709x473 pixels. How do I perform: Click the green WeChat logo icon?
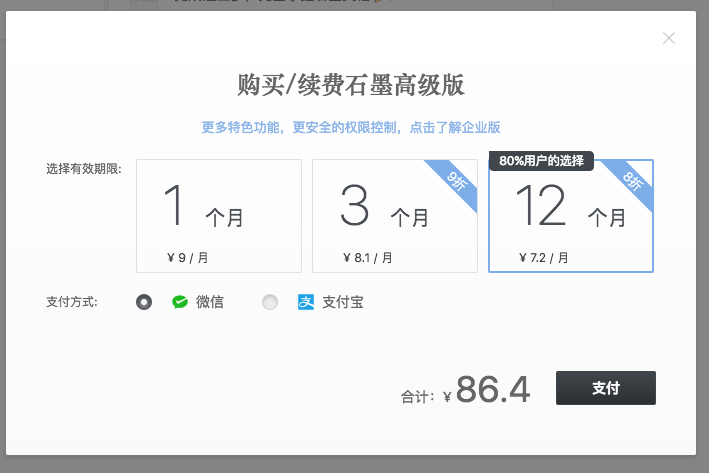point(180,301)
